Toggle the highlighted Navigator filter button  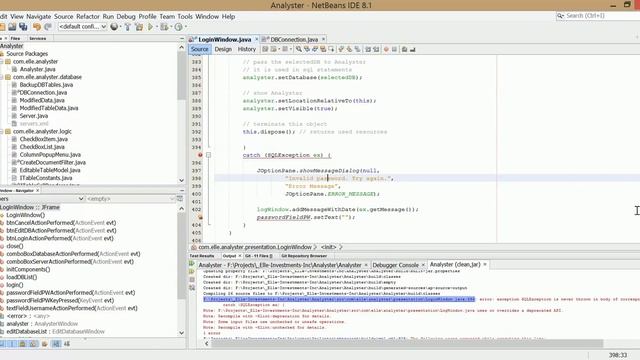pos(56,344)
